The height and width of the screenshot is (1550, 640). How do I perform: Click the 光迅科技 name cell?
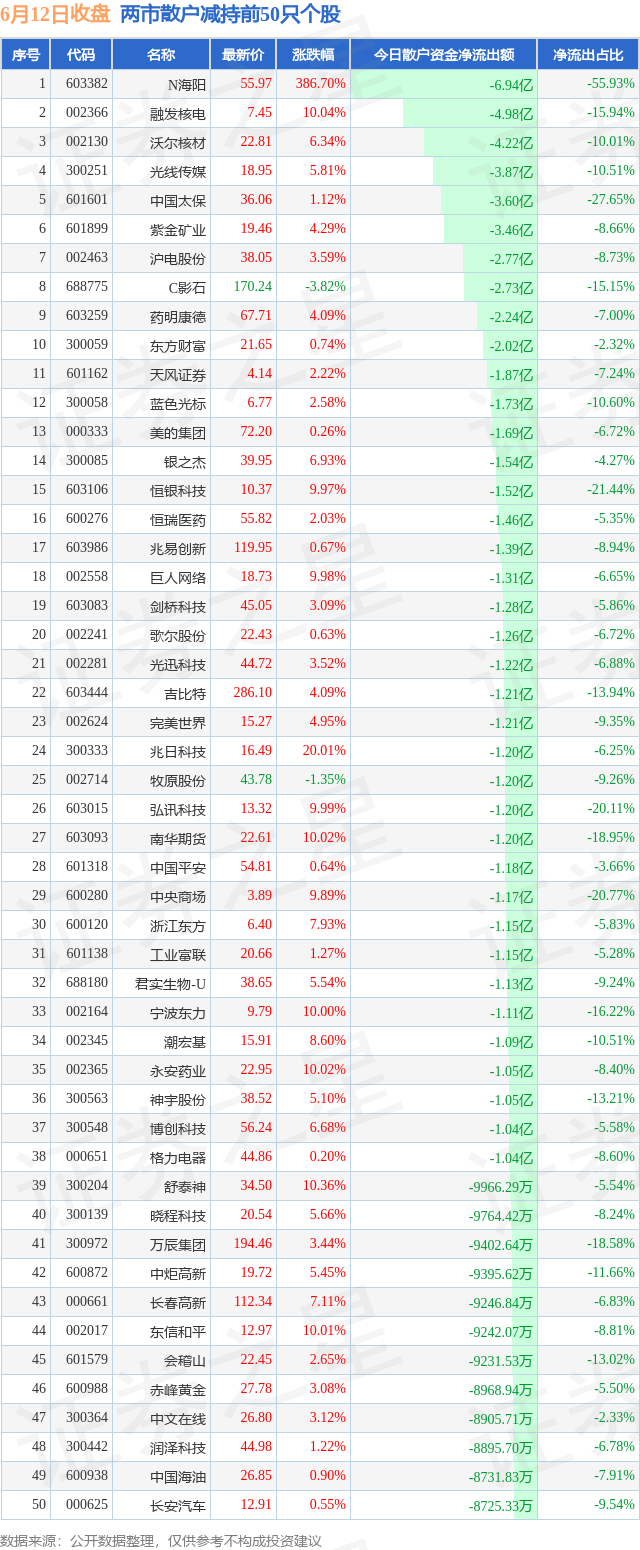pyautogui.click(x=161, y=664)
